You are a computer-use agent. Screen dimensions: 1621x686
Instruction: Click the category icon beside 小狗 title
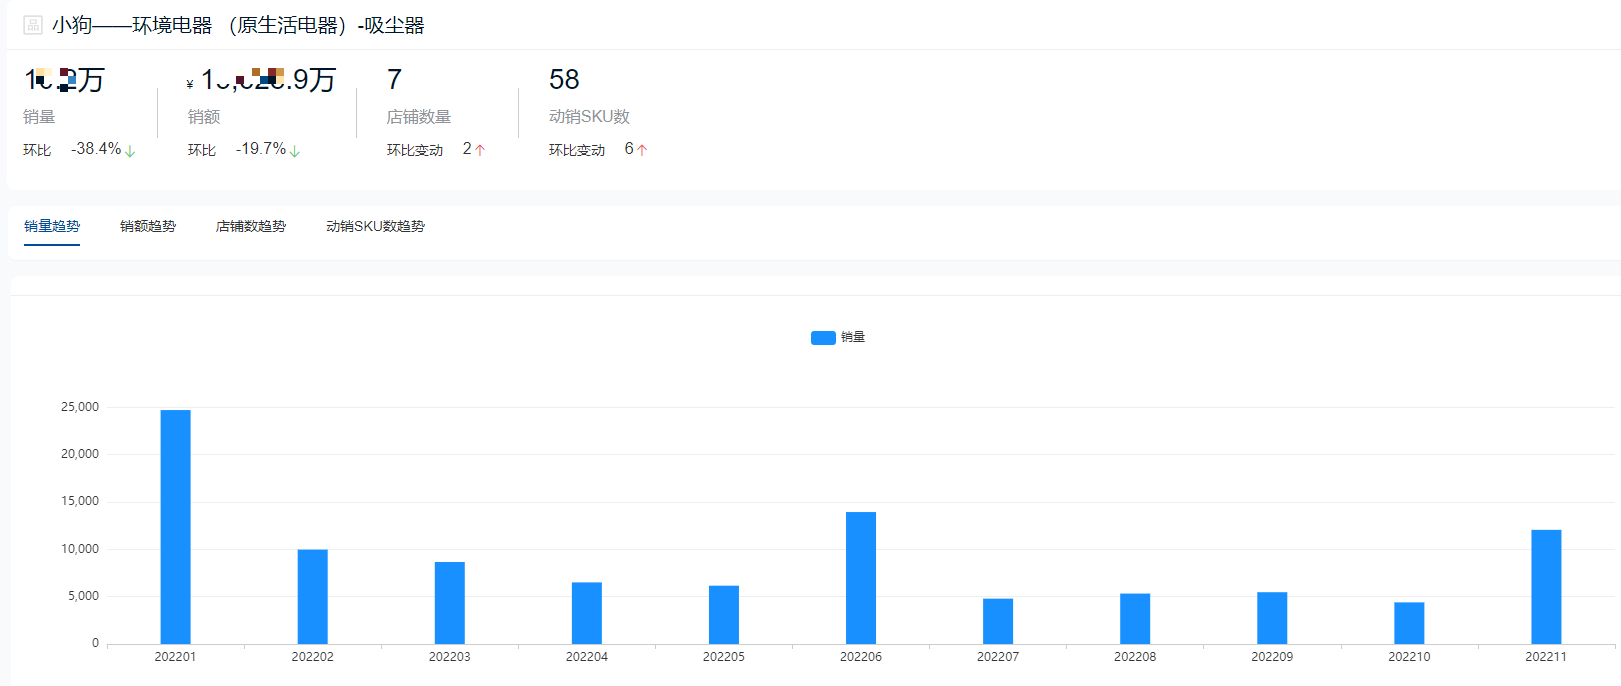(33, 25)
